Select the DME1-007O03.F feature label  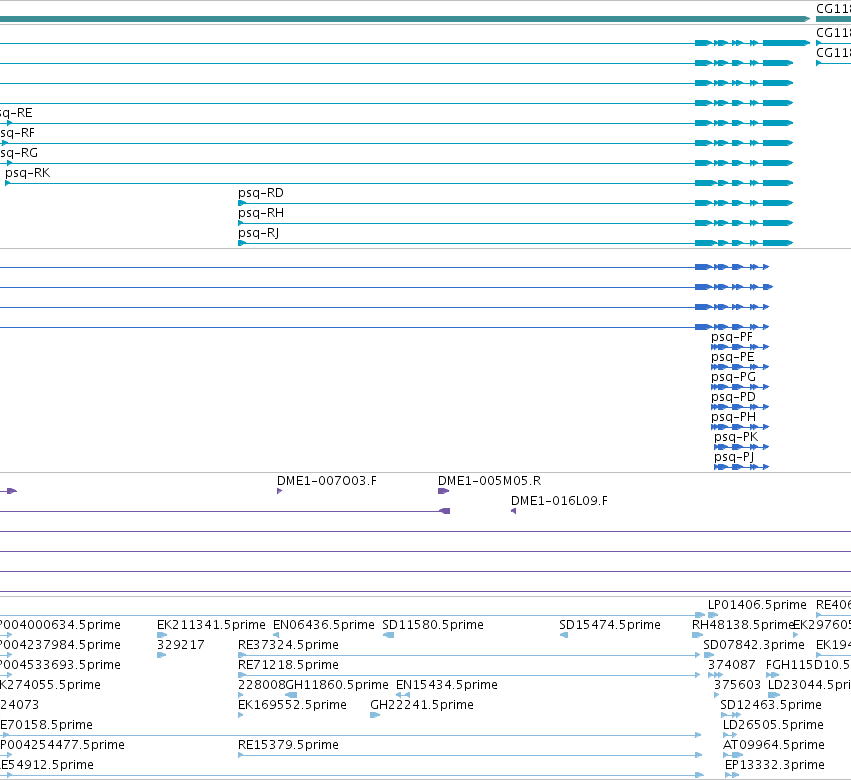point(327,481)
